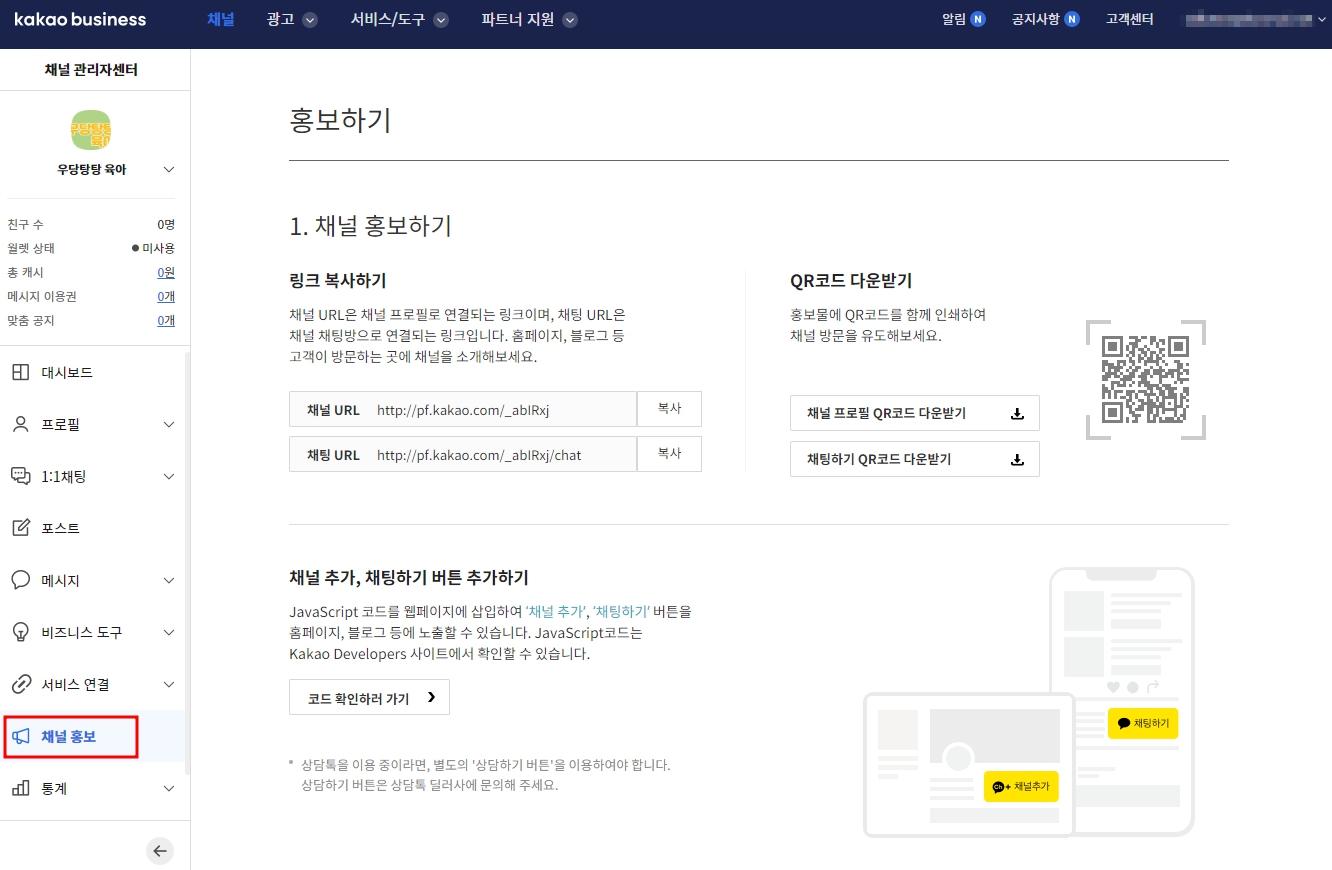This screenshot has height=870, width=1332.
Task: Click the 채팅 URL text field
Action: [463, 454]
